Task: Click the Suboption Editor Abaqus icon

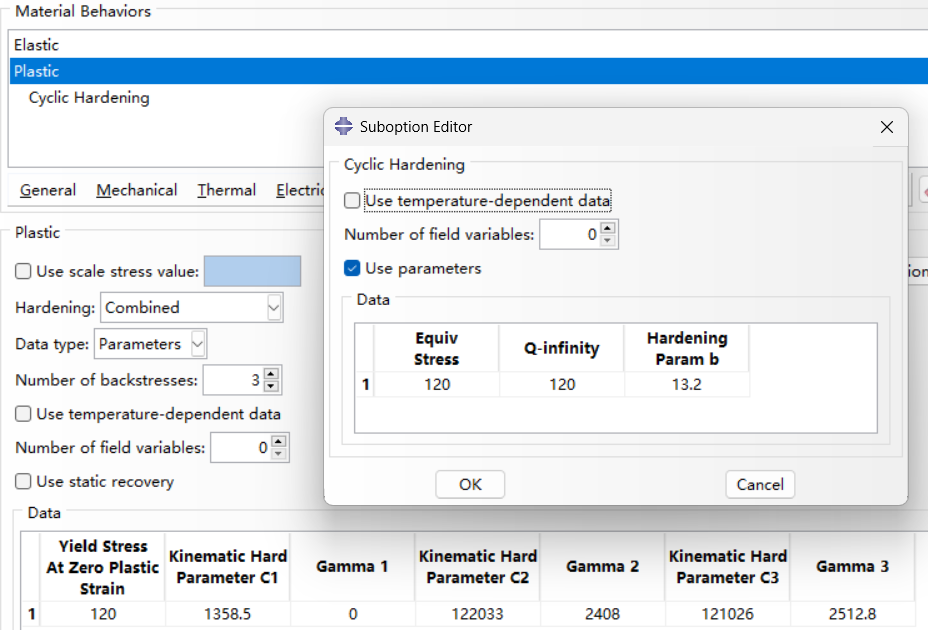Action: coord(343,126)
